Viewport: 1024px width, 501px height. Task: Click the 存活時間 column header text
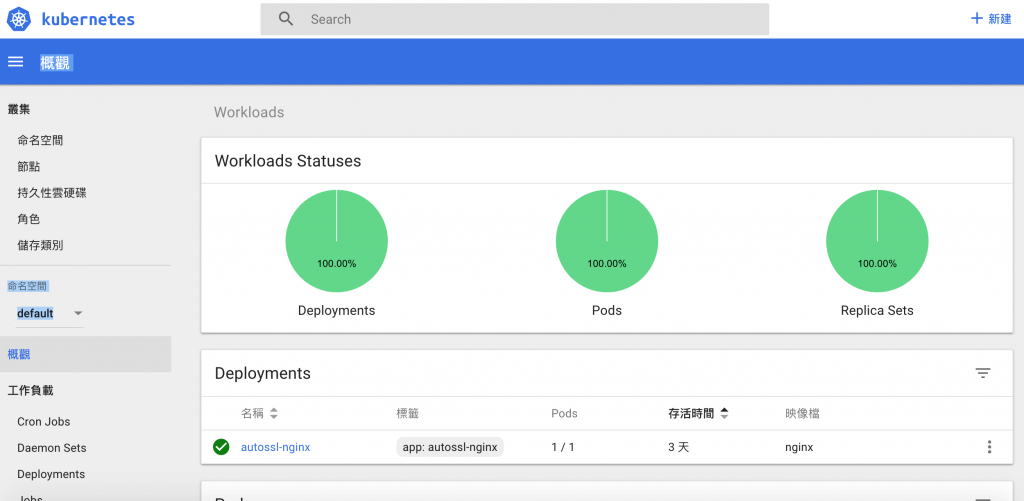[691, 413]
